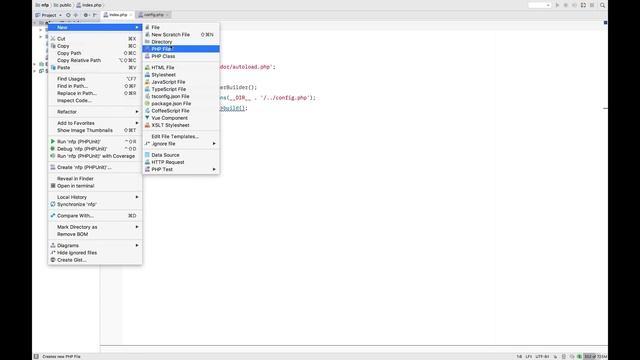Screen dimensions: 640x360
Task: Click the HTML File icon entry
Action: pyautogui.click(x=147, y=67)
